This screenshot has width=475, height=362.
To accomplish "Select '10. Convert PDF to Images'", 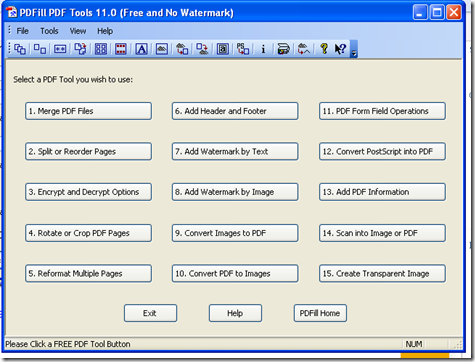I will coord(235,274).
